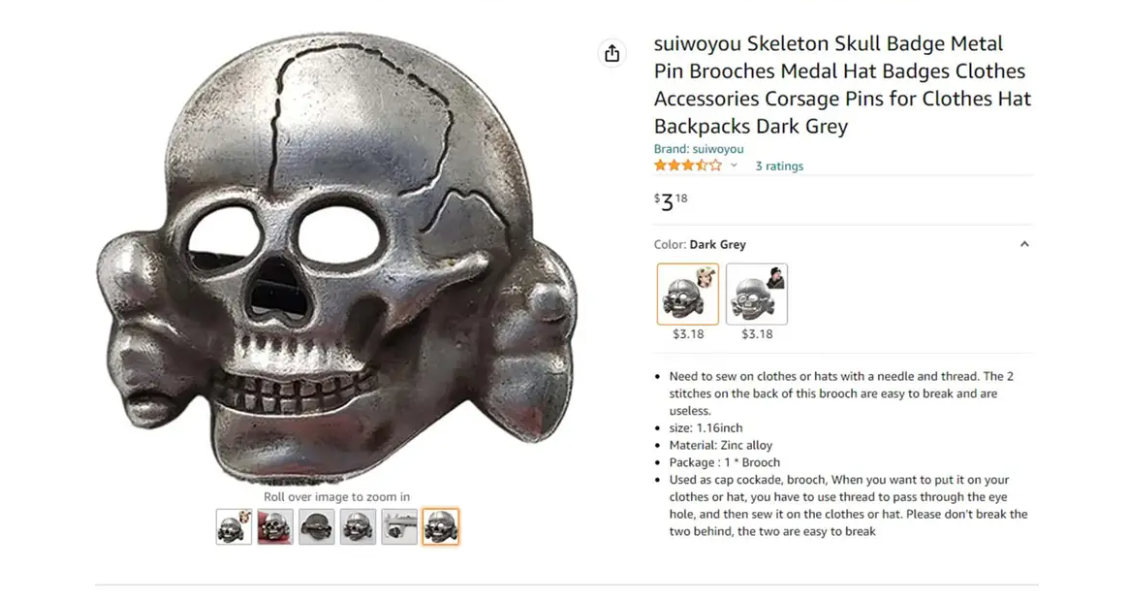
Task: Click the $3.18 price under second swatch
Action: pyautogui.click(x=757, y=334)
